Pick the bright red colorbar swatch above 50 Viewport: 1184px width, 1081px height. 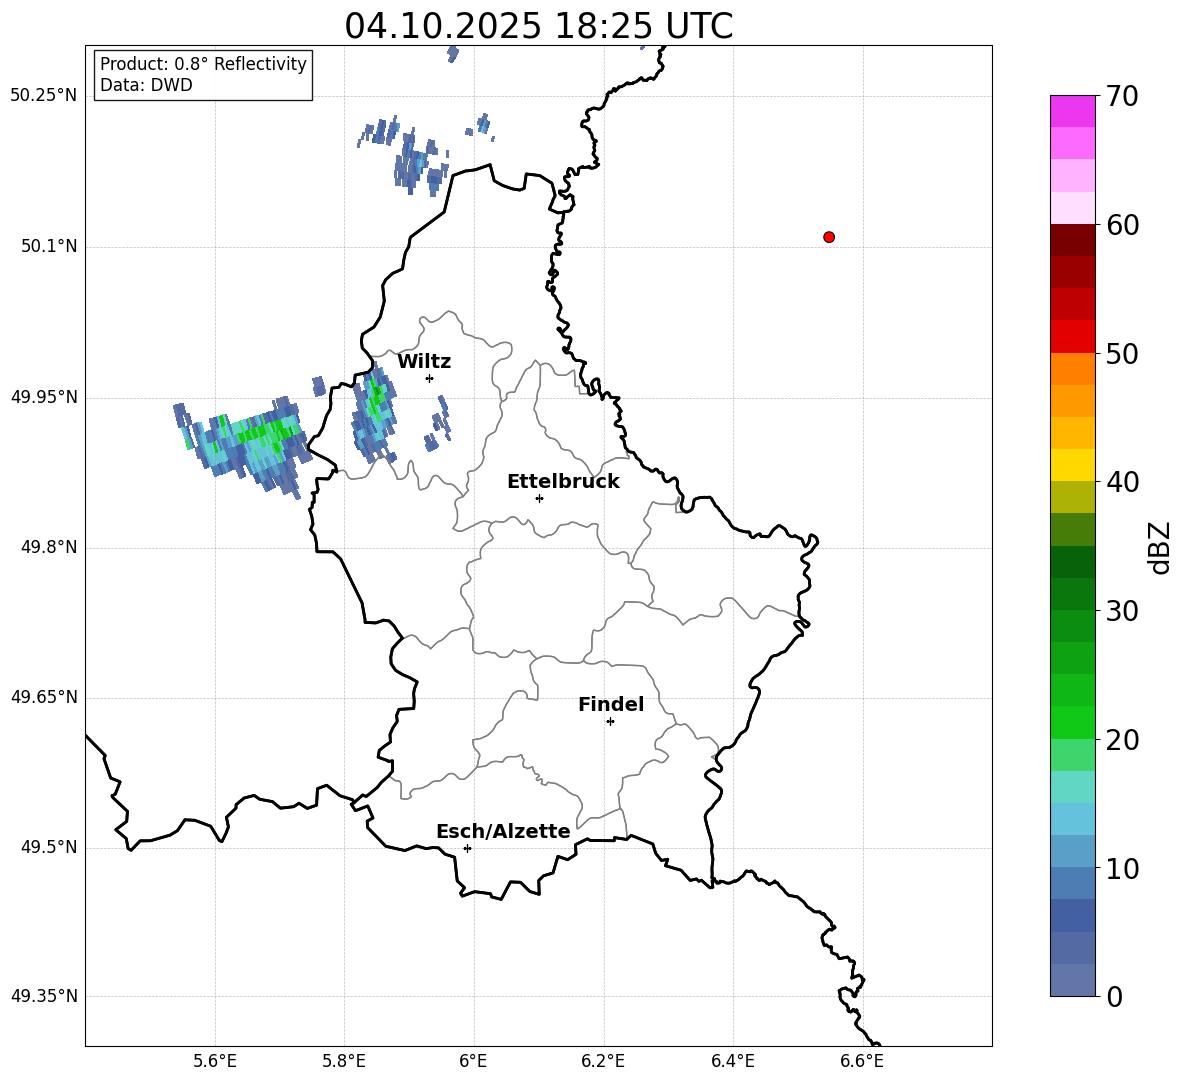coord(1073,337)
